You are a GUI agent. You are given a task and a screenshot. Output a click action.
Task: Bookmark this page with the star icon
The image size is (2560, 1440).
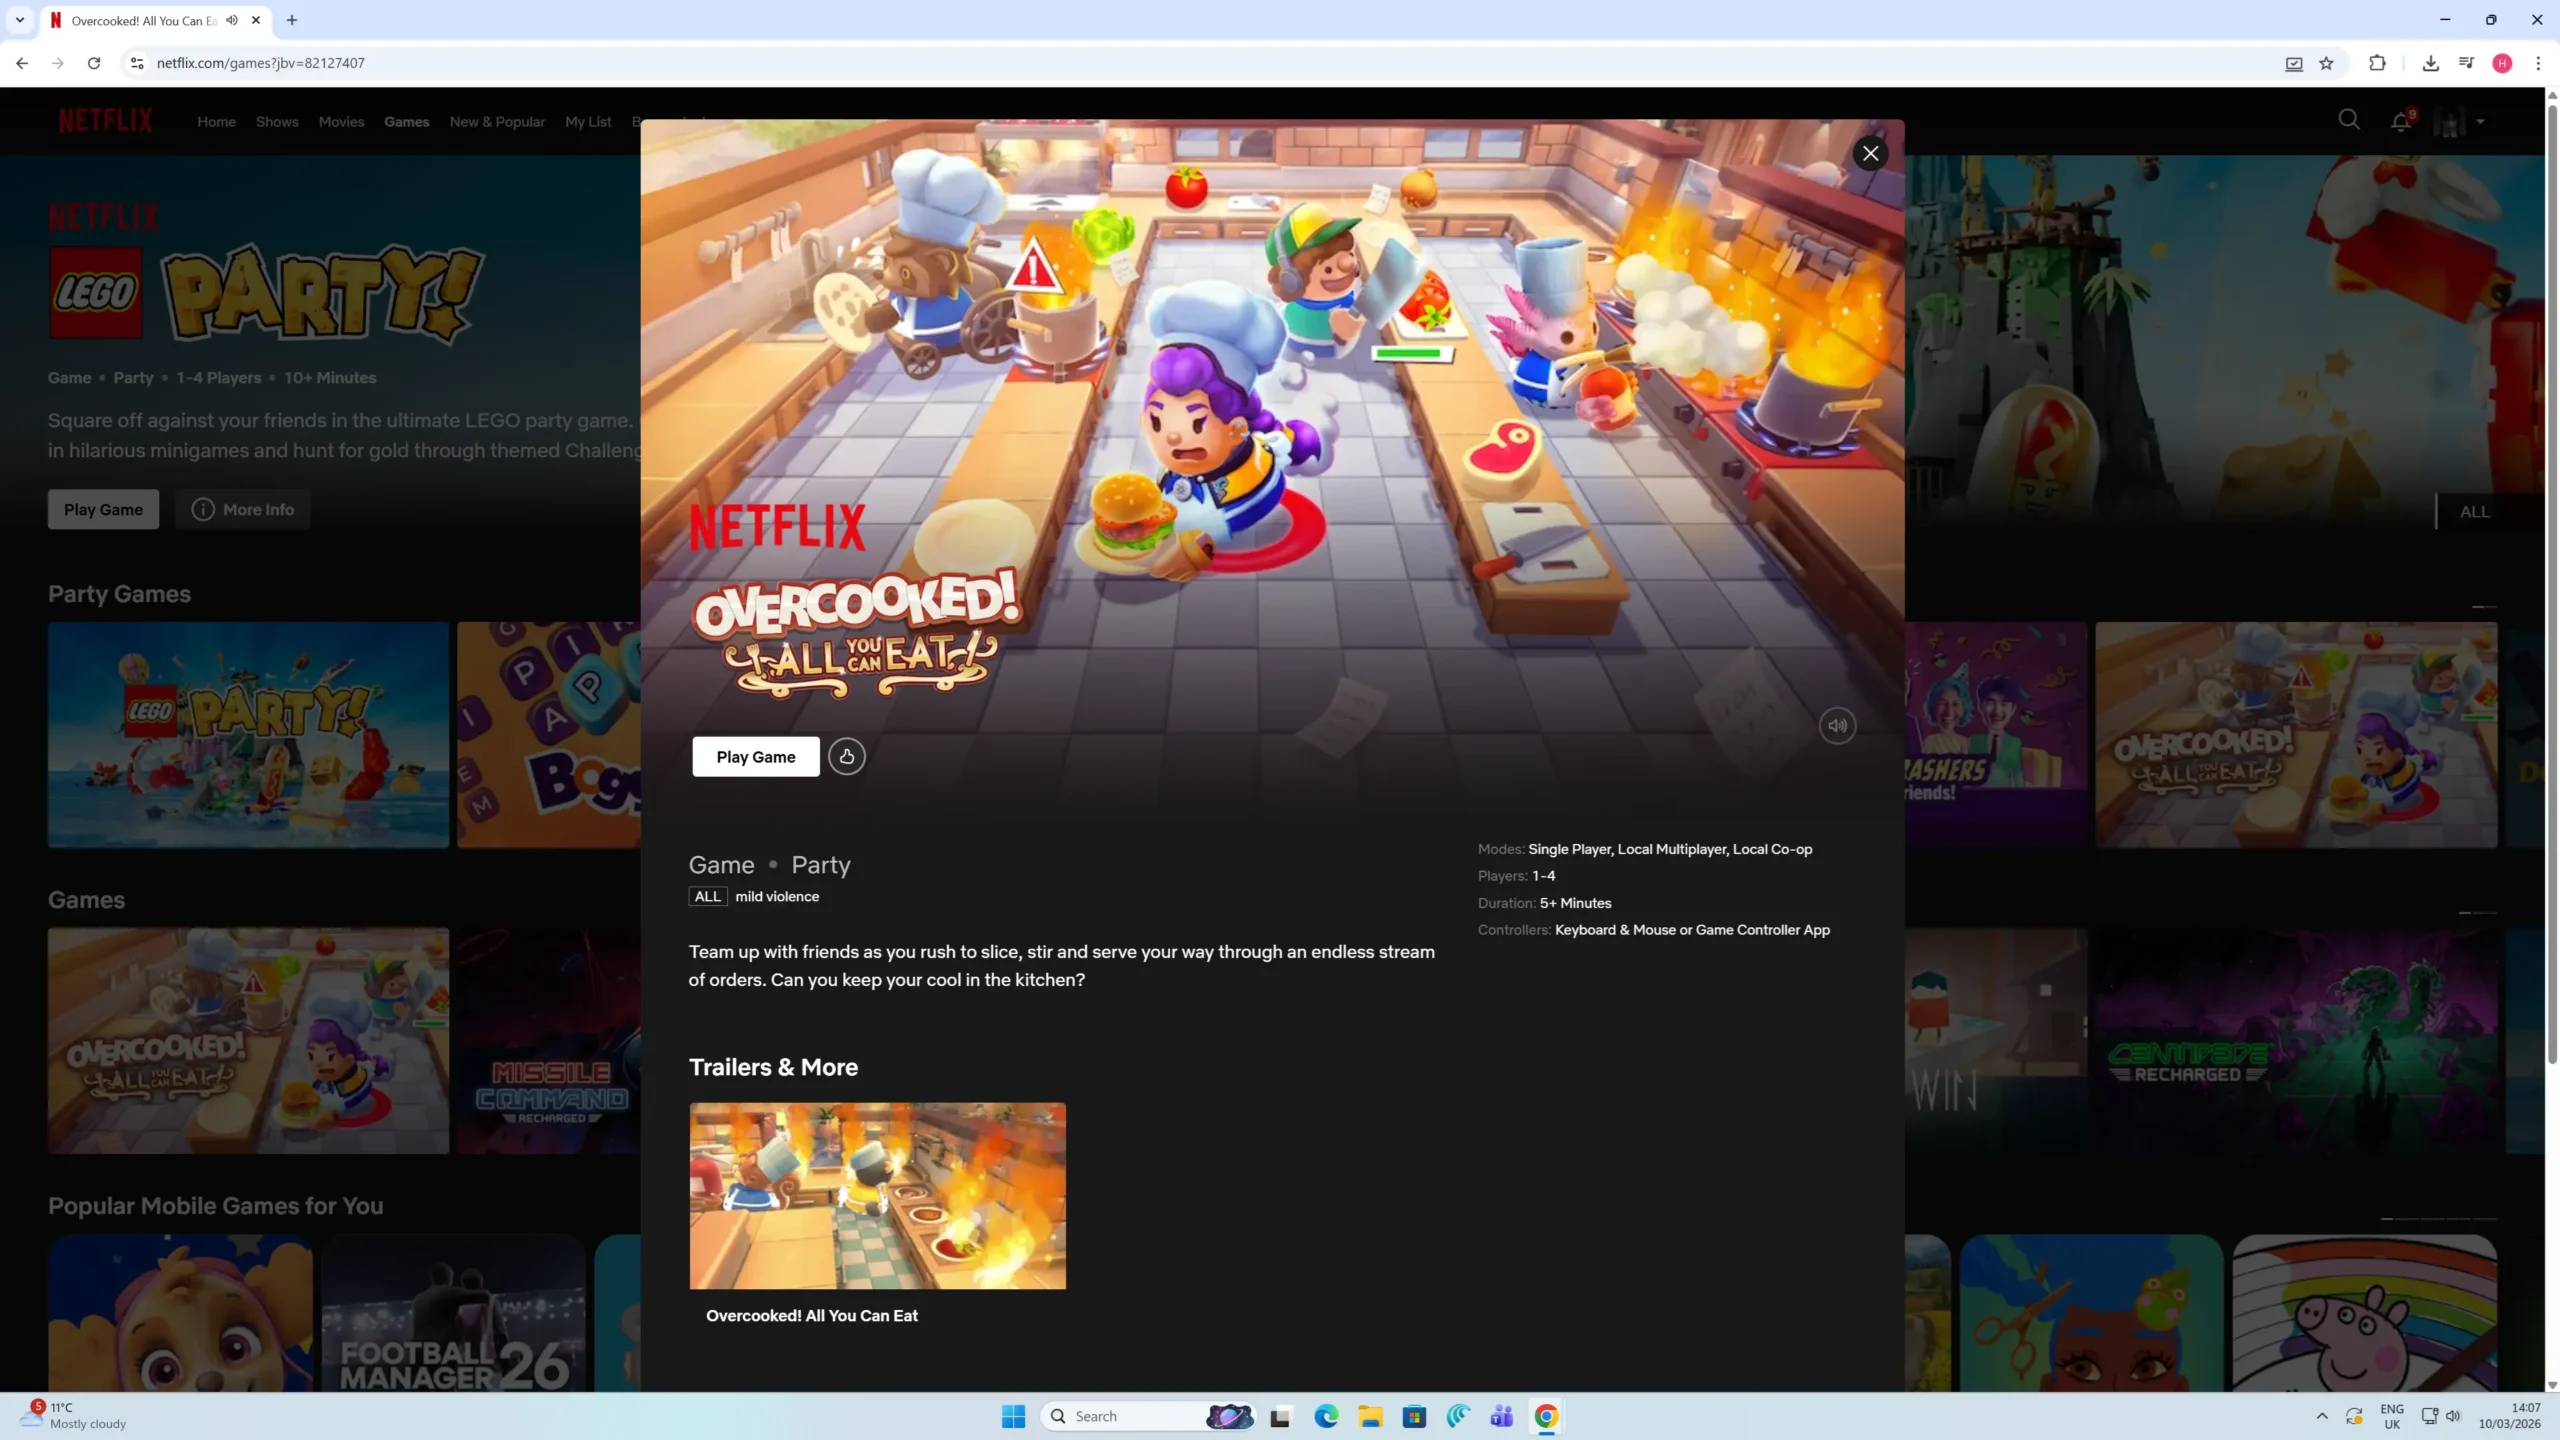[2325, 63]
